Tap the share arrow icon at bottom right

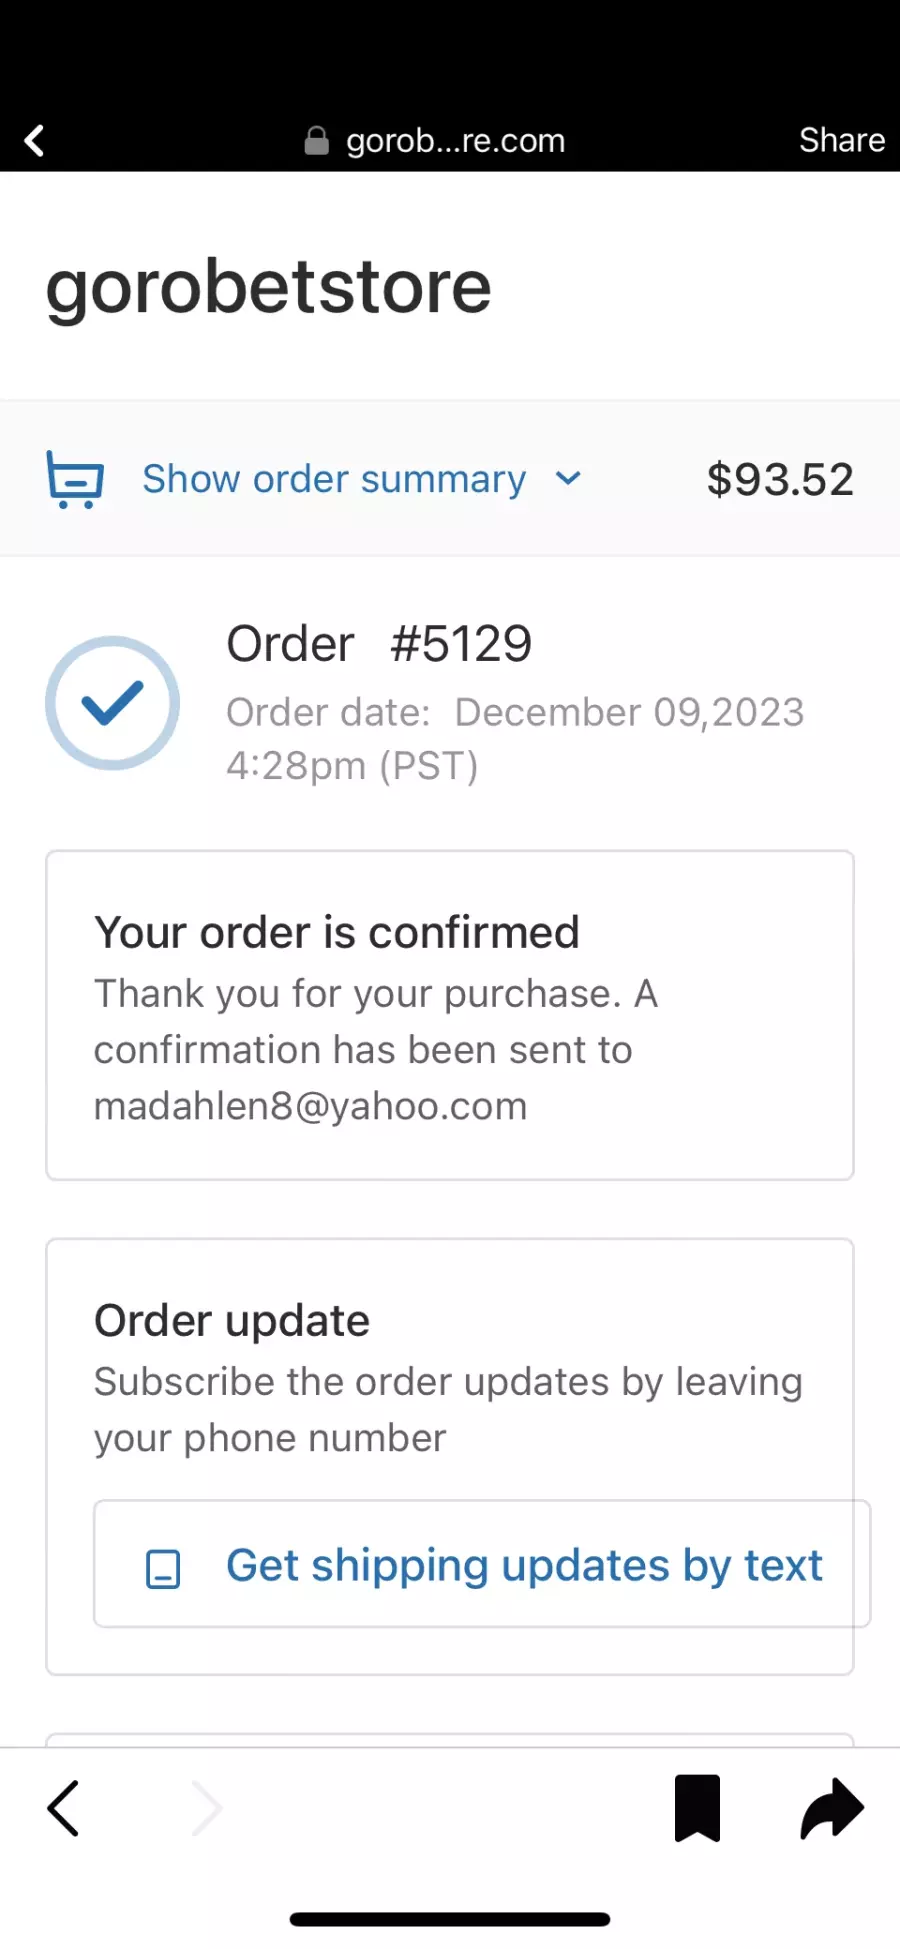tap(832, 1808)
